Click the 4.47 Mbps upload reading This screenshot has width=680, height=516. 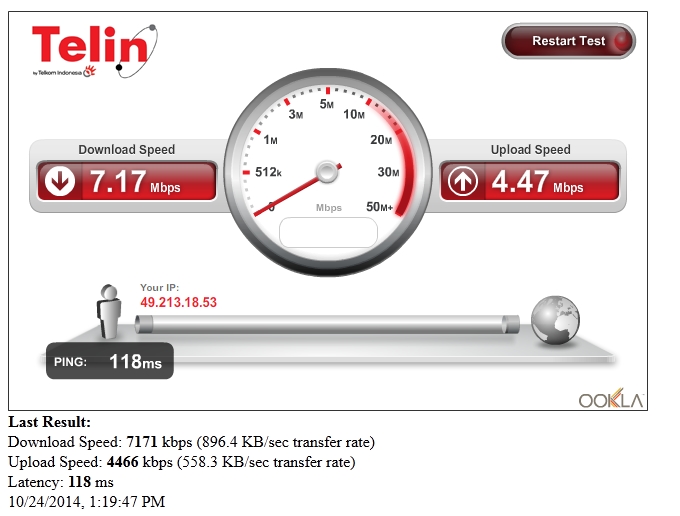click(537, 182)
